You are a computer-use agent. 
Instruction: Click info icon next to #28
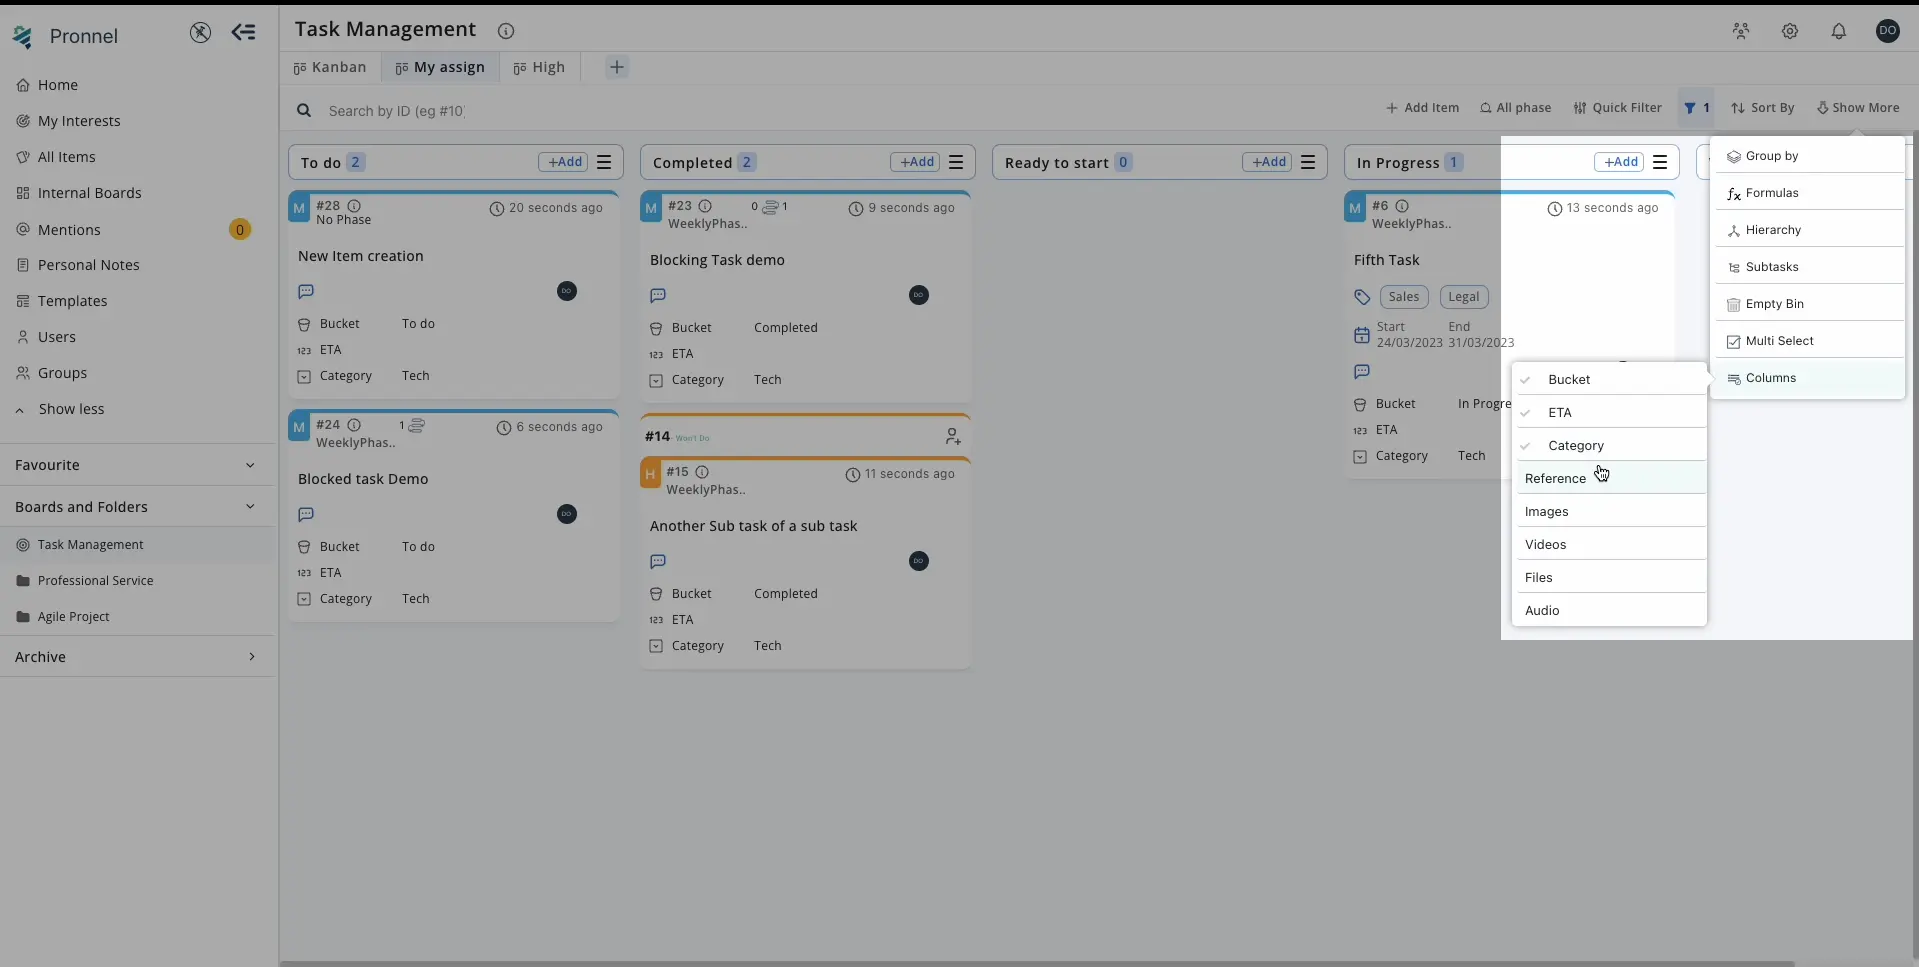[x=354, y=206]
